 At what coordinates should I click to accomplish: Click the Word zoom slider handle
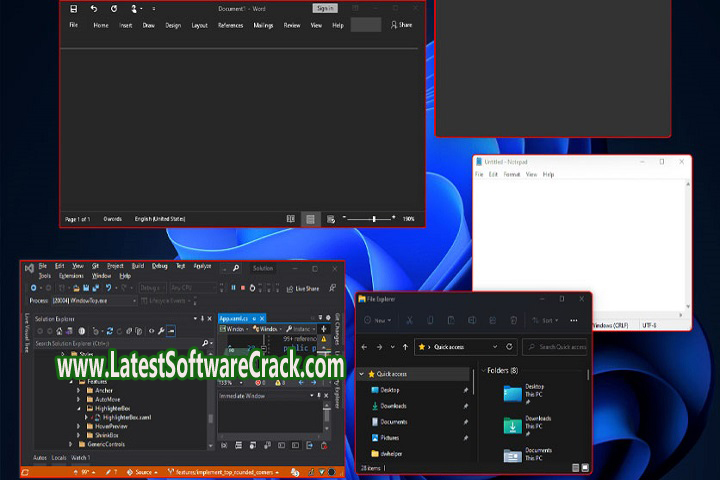(x=374, y=219)
